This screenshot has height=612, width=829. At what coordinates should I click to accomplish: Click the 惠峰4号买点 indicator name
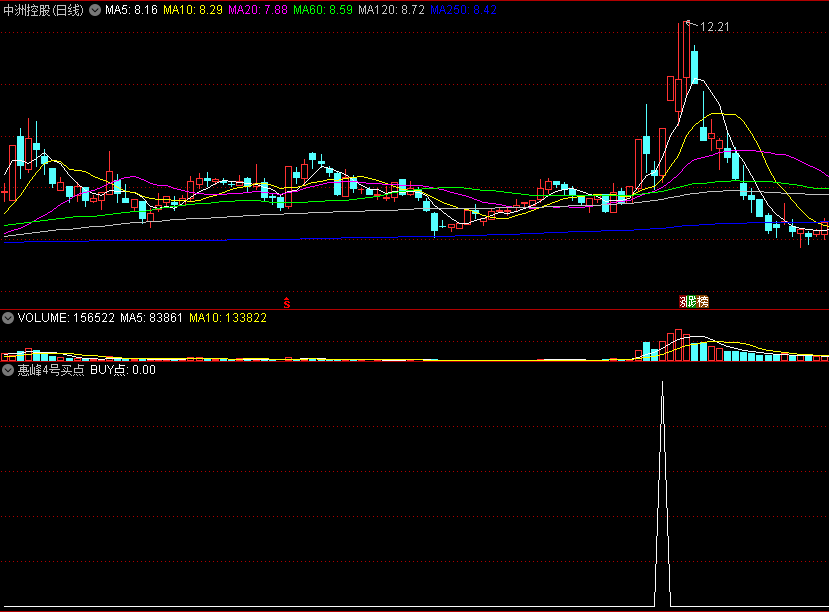click(x=51, y=370)
